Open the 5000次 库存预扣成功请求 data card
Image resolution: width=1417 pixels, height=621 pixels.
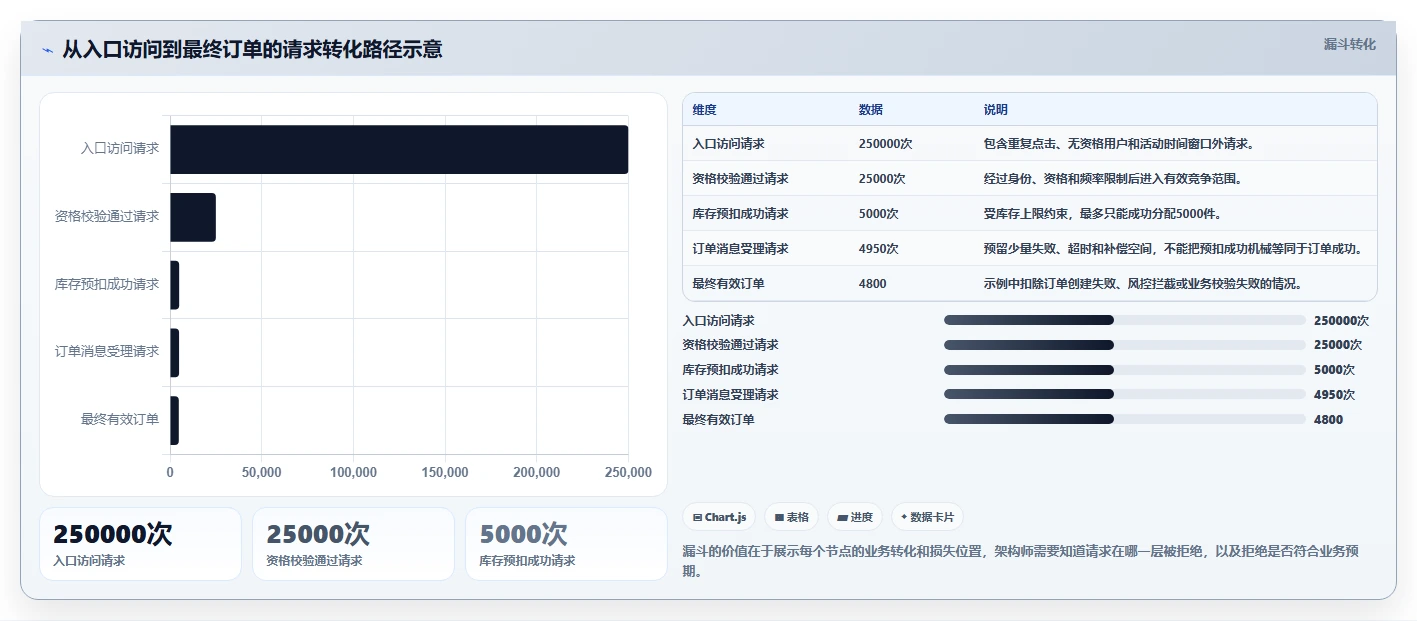coord(566,544)
